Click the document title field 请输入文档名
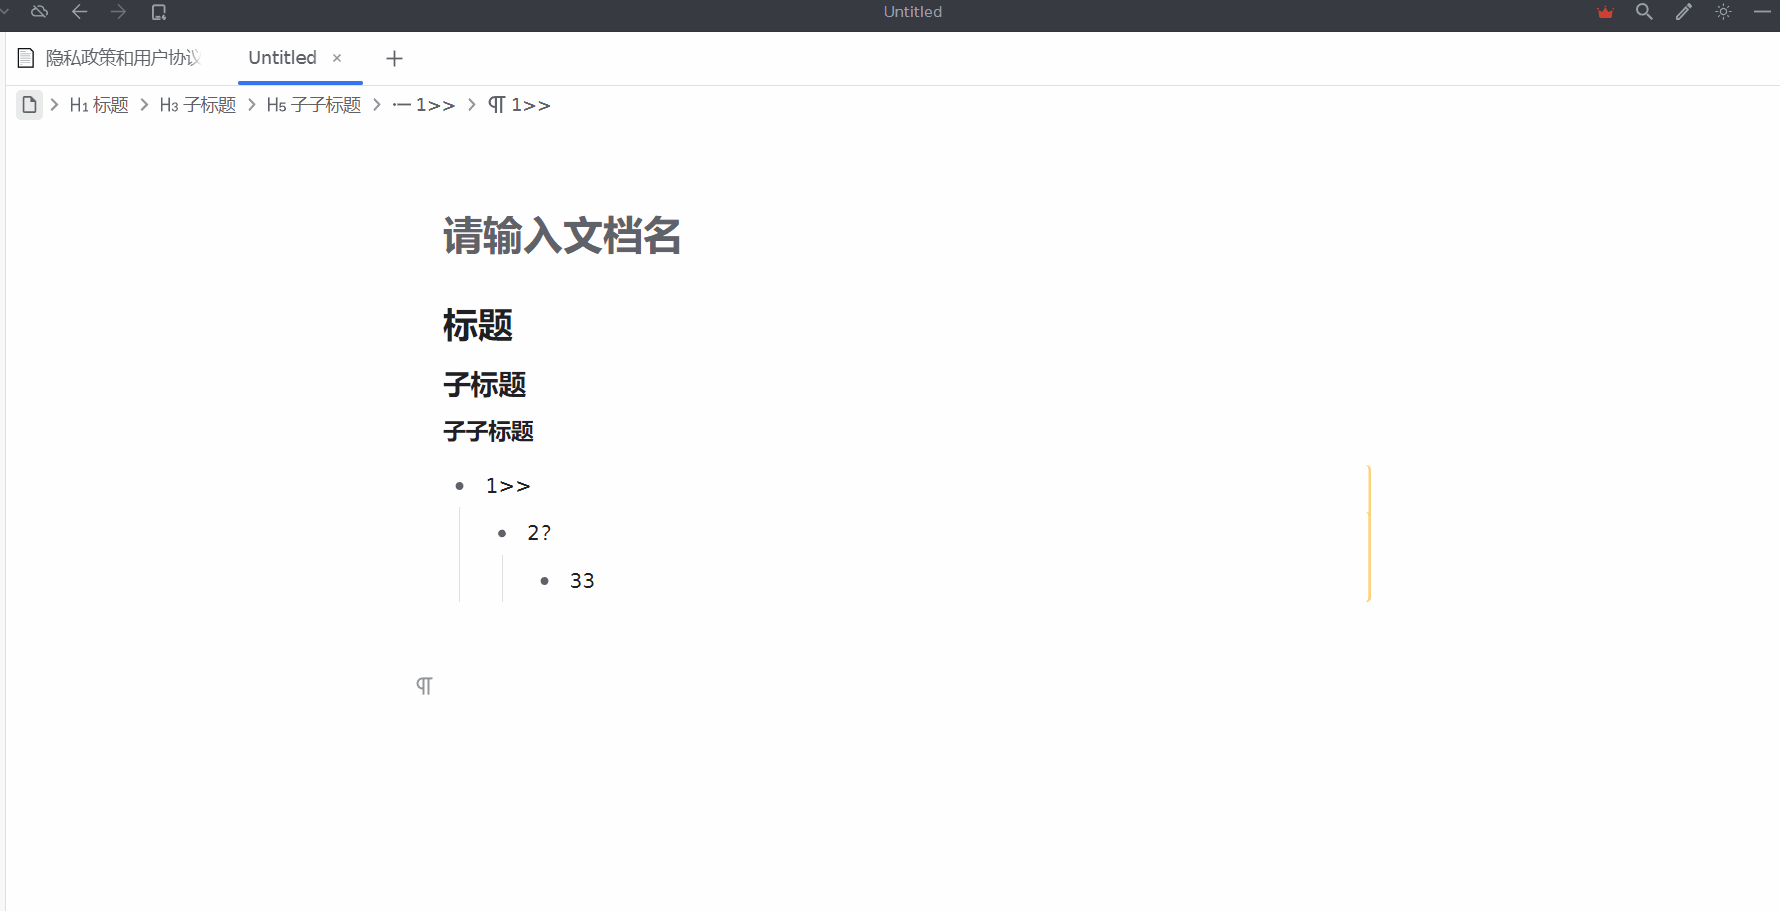Viewport: 1780px width, 911px height. click(562, 236)
